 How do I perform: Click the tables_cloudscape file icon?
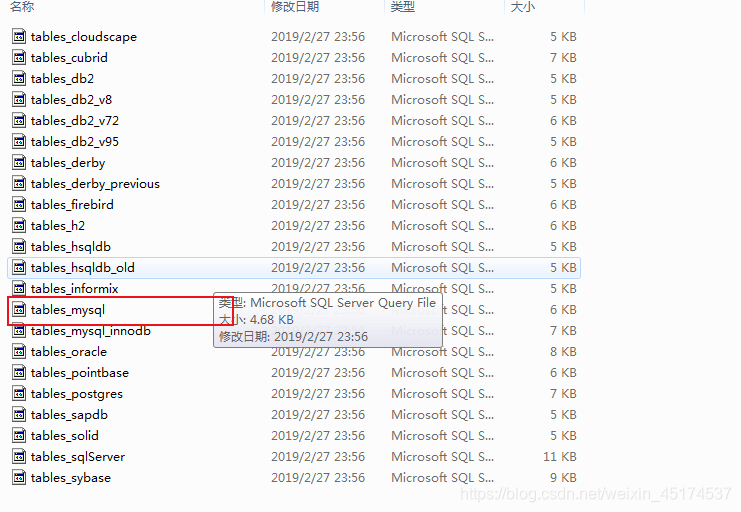click(x=19, y=36)
